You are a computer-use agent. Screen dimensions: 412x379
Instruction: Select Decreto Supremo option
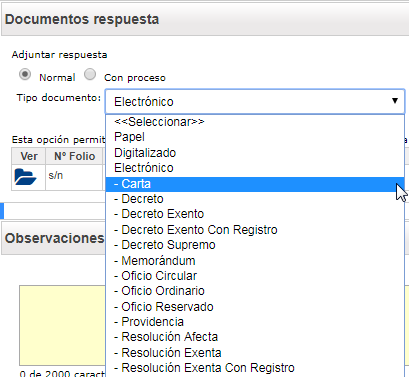click(x=255, y=245)
